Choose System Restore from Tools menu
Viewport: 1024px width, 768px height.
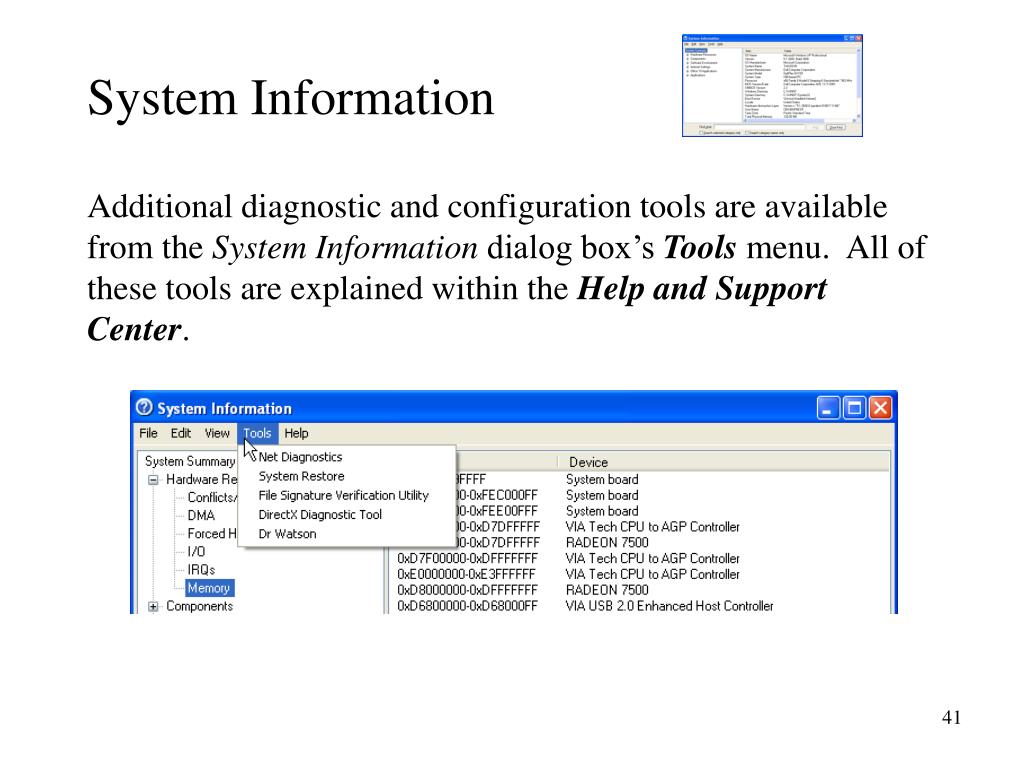point(301,476)
